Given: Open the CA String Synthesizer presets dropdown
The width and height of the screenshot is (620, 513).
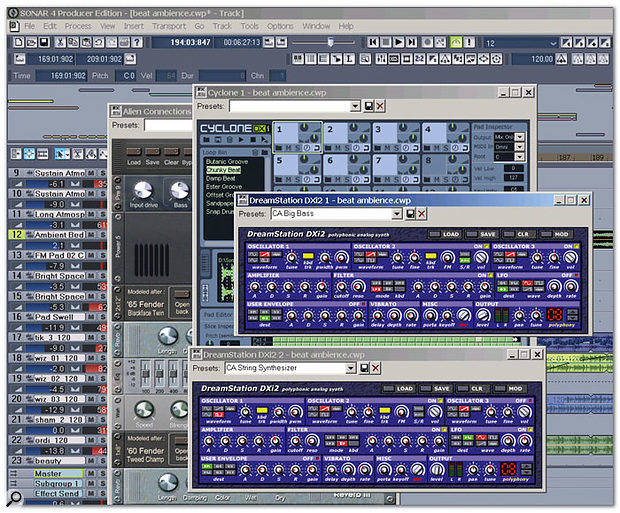Looking at the screenshot, I should pyautogui.click(x=350, y=368).
